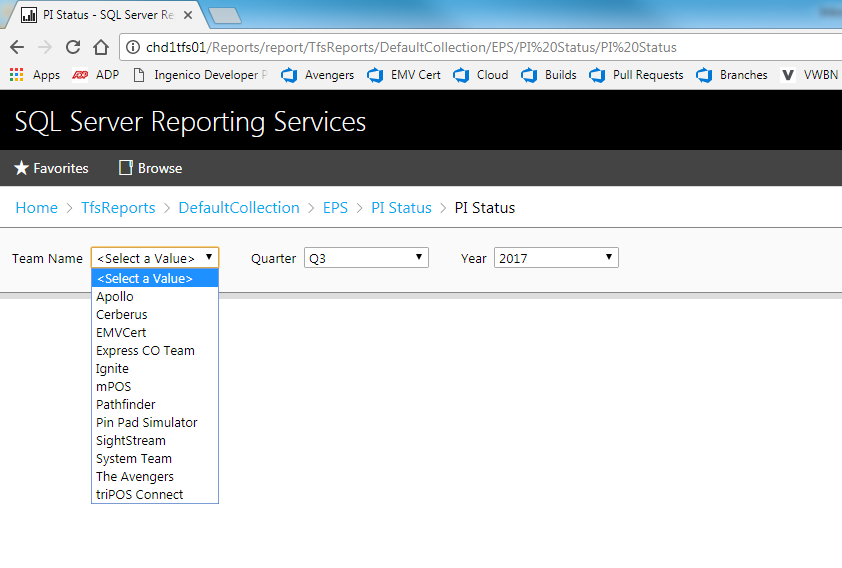Viewport: 842px width, 568px height.
Task: Go back with the browser back arrow
Action: [x=17, y=47]
